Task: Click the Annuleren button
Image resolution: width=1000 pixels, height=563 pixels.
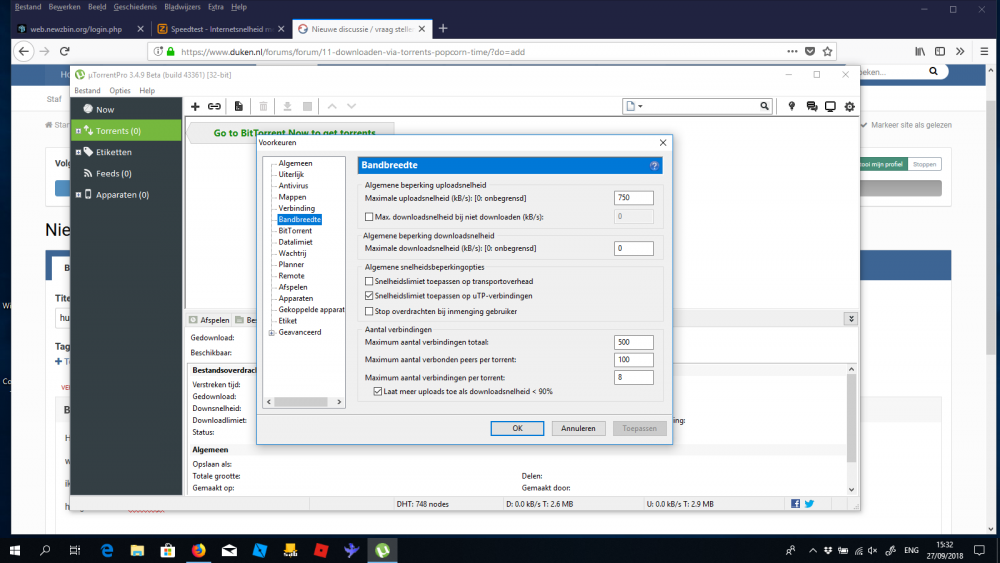Action: coord(578,428)
